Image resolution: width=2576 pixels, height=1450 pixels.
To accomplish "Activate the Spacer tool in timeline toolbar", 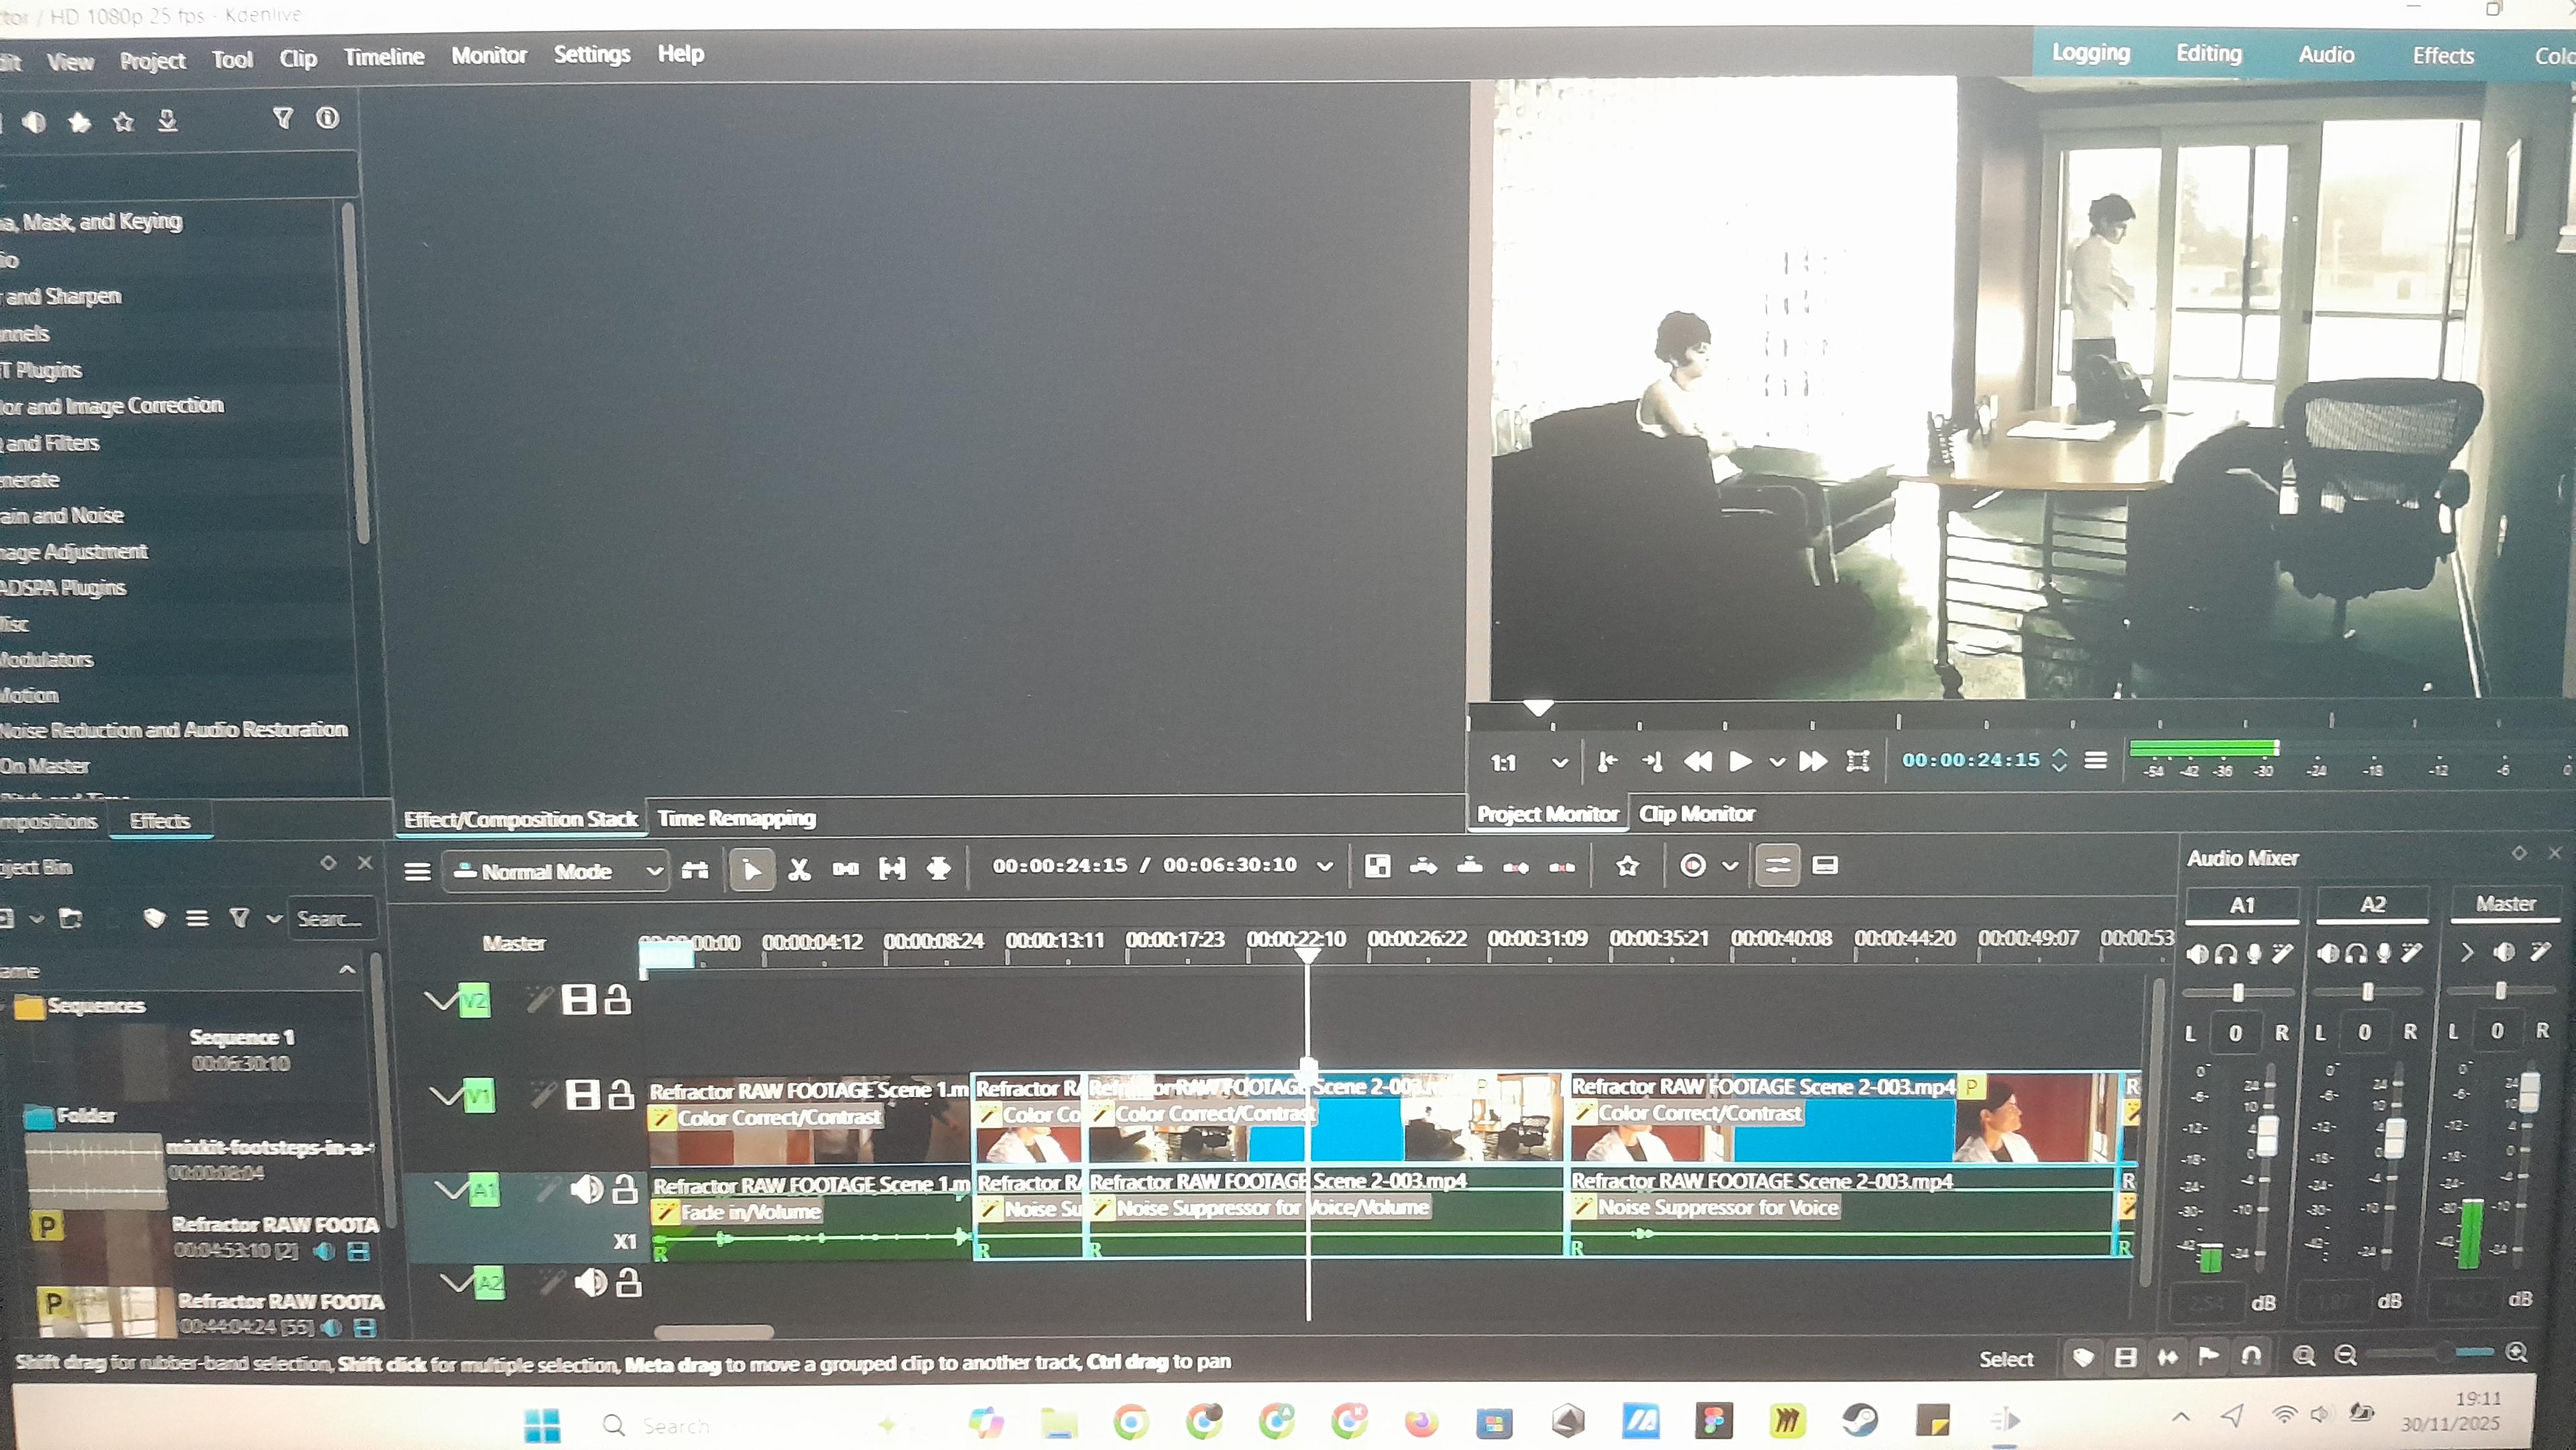I will pyautogui.click(x=846, y=869).
